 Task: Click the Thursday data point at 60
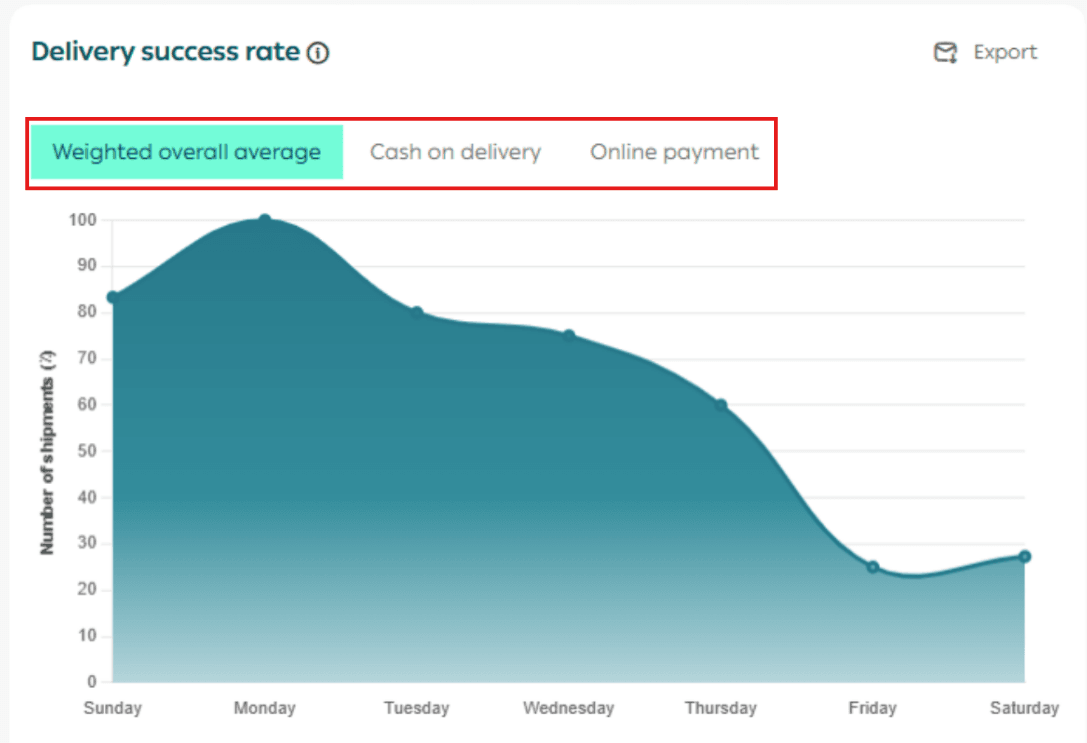coord(721,405)
